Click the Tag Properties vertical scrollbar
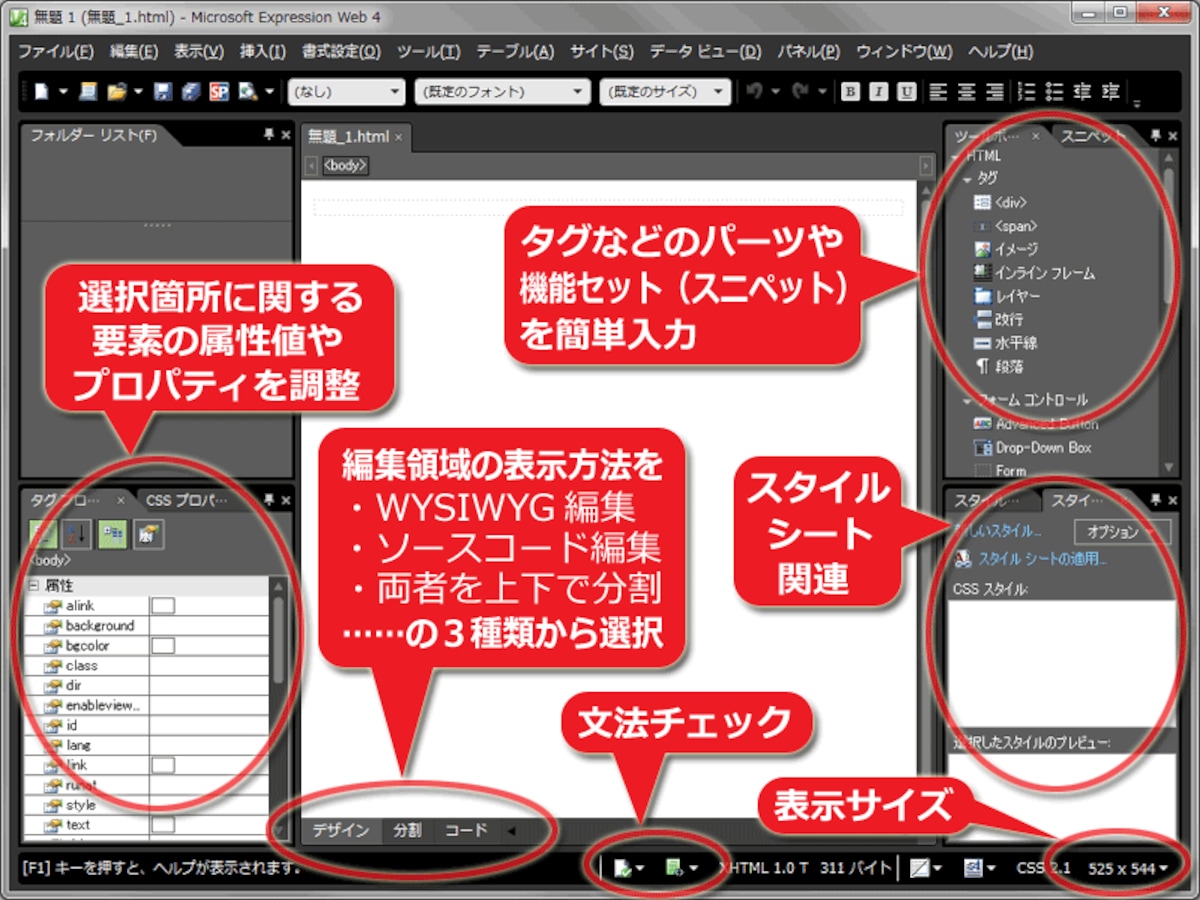 point(278,706)
